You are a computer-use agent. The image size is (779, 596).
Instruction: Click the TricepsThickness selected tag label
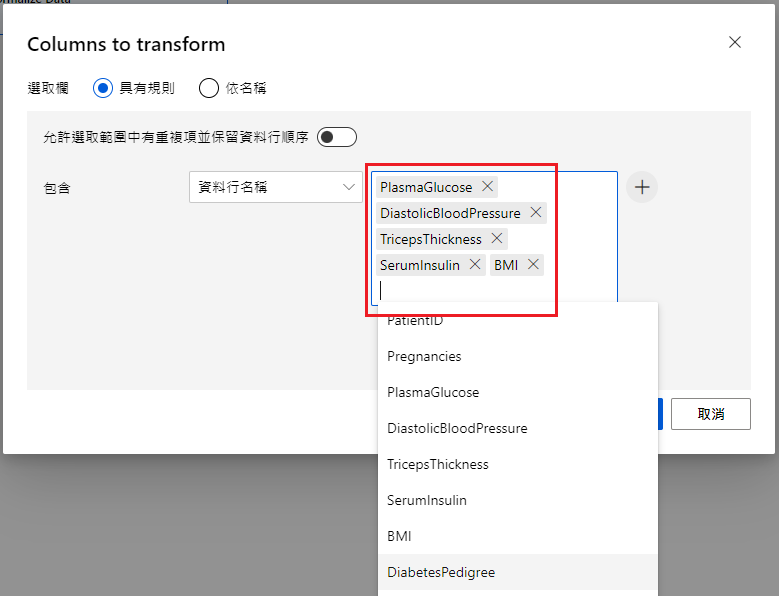pyautogui.click(x=431, y=239)
